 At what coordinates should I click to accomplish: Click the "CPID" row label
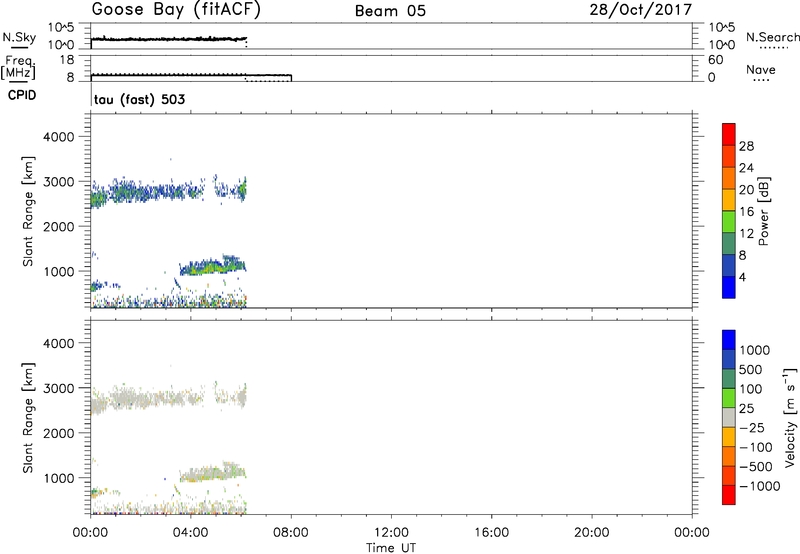(x=22, y=95)
